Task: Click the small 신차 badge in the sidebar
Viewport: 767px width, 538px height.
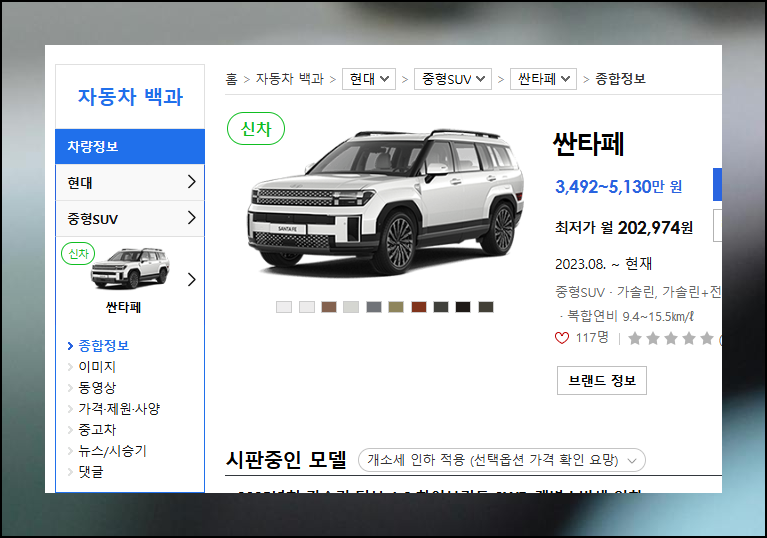Action: tap(78, 254)
